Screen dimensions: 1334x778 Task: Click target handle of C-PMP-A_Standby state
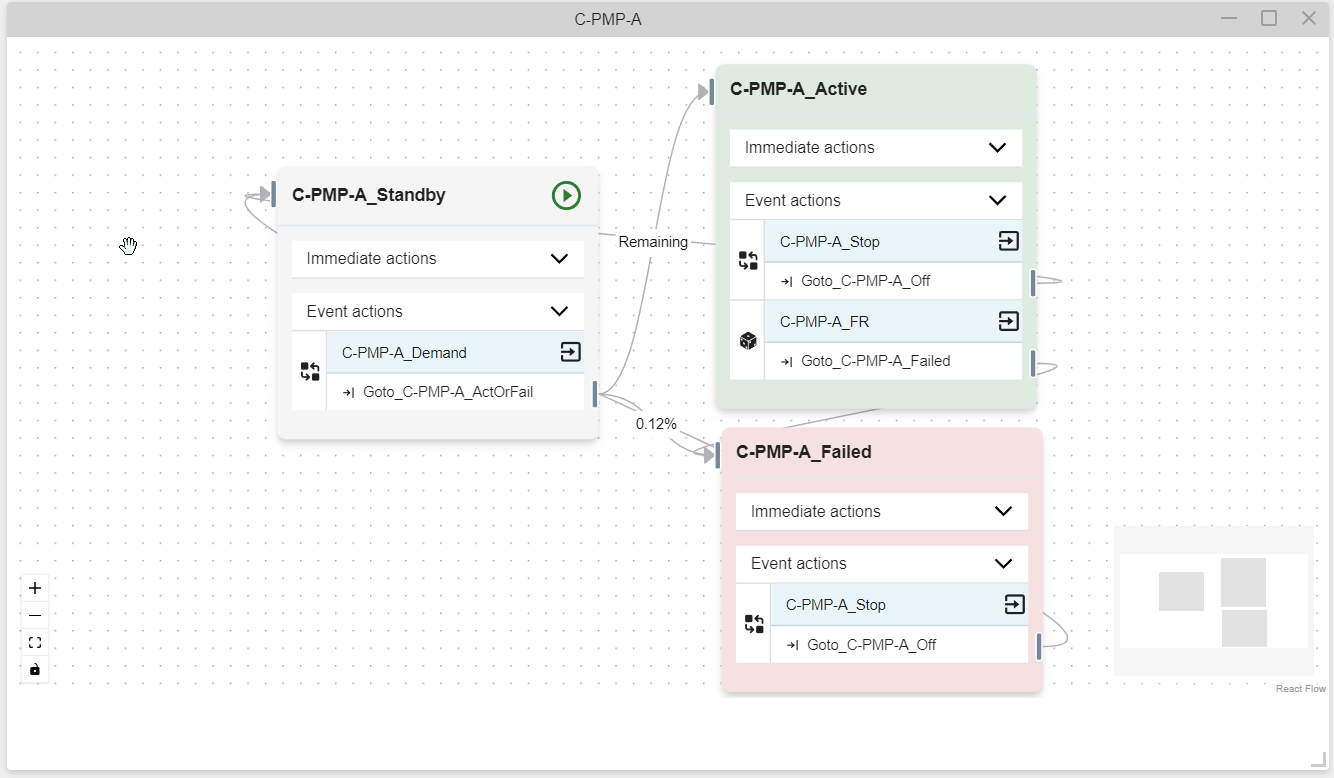[273, 195]
